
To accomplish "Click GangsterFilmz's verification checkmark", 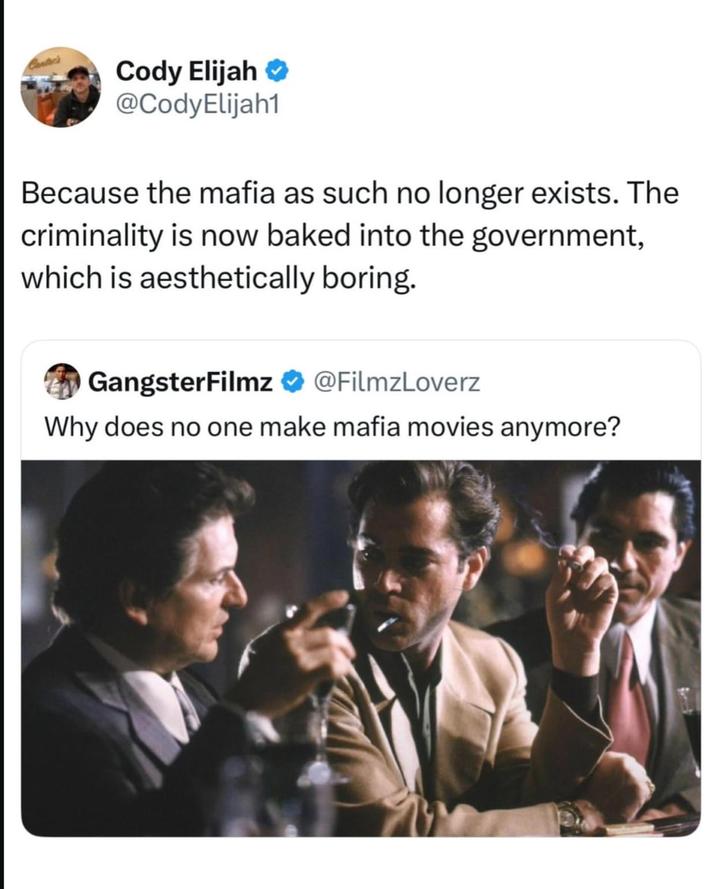I will [292, 380].
